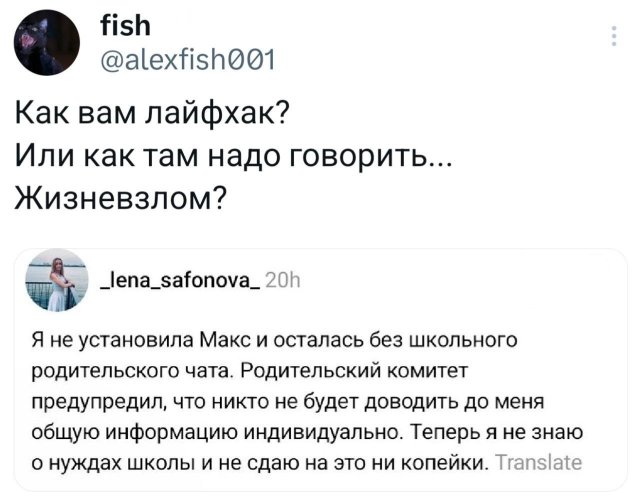Screen dimensions: 640x504
Task: Click quoted line starting "предупредил, что никто"
Action: coord(298,401)
